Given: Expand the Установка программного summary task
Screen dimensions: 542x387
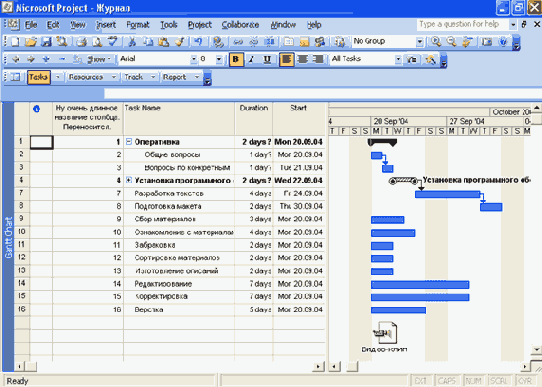Looking at the screenshot, I should pos(129,180).
